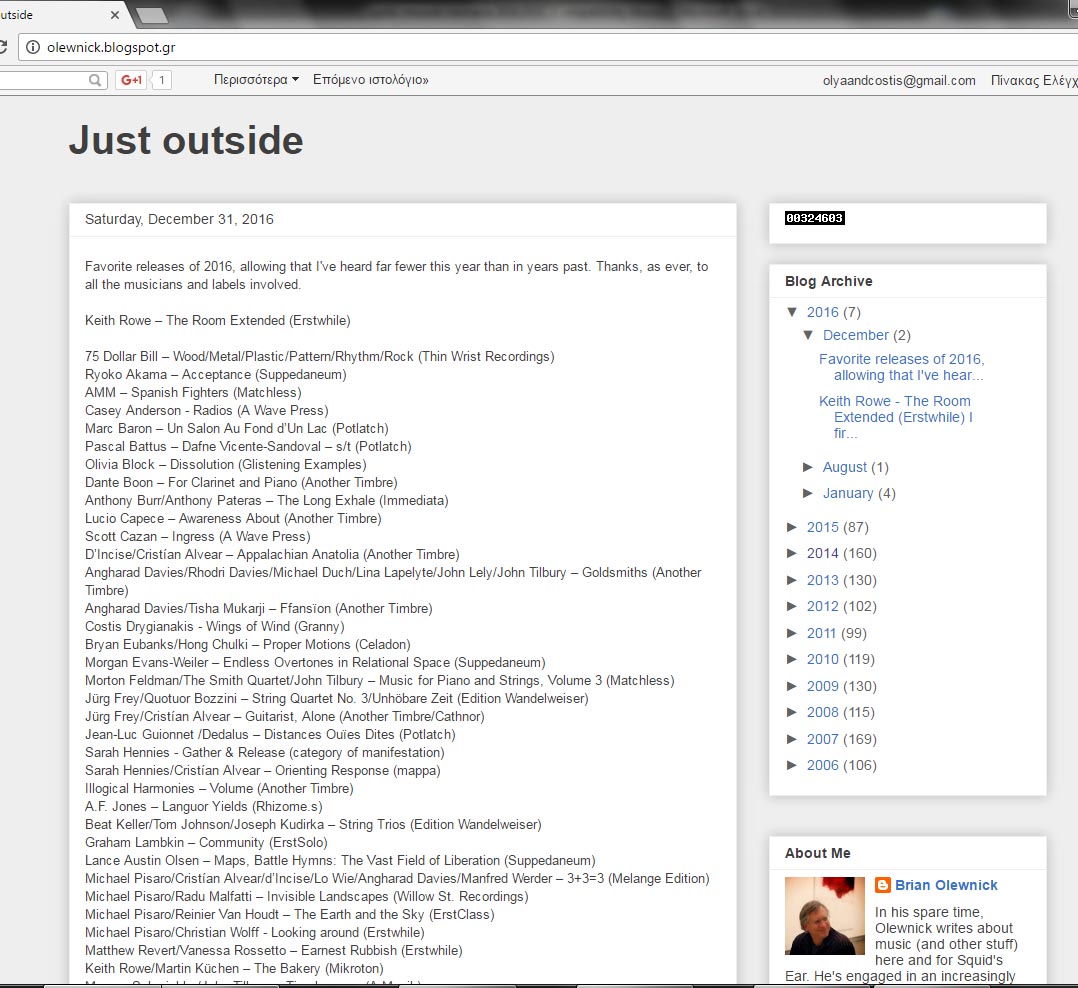Click the URL address bar field
Image resolution: width=1078 pixels, height=988 pixels.
500,47
